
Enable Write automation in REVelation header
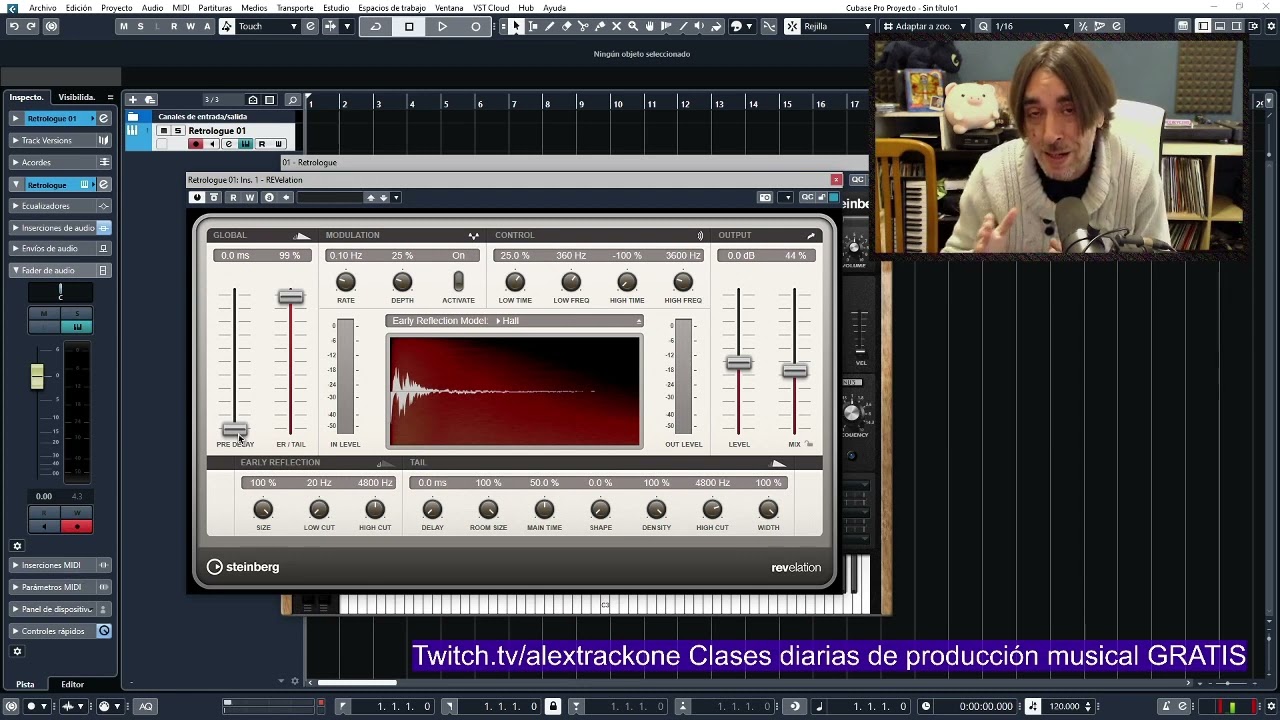coord(250,197)
